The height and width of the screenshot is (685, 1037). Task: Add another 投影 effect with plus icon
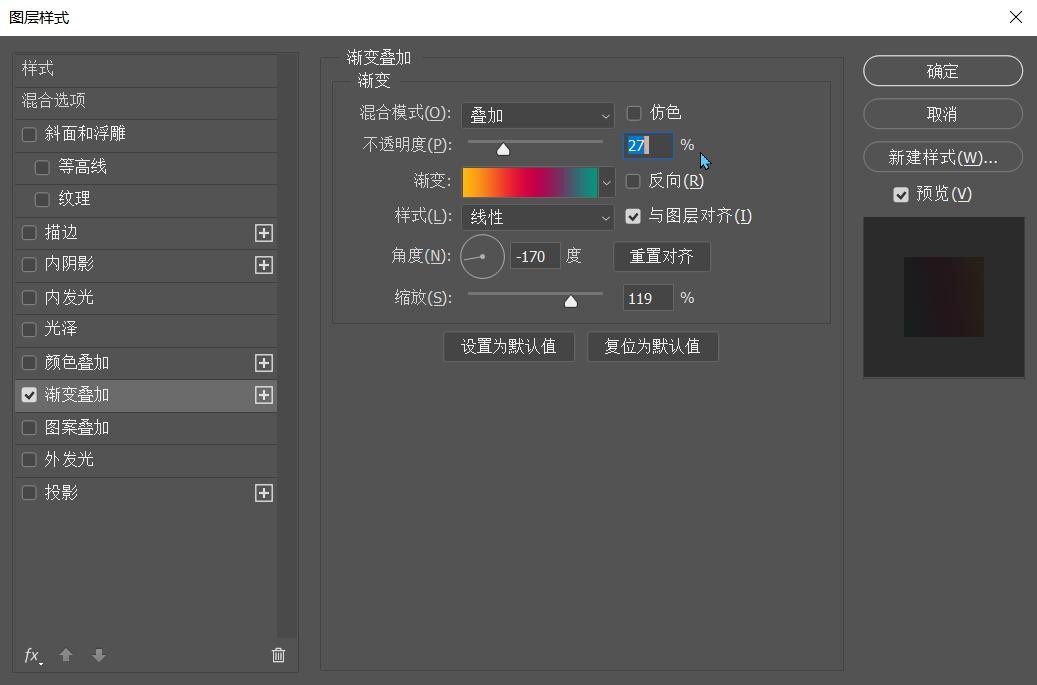[x=263, y=493]
